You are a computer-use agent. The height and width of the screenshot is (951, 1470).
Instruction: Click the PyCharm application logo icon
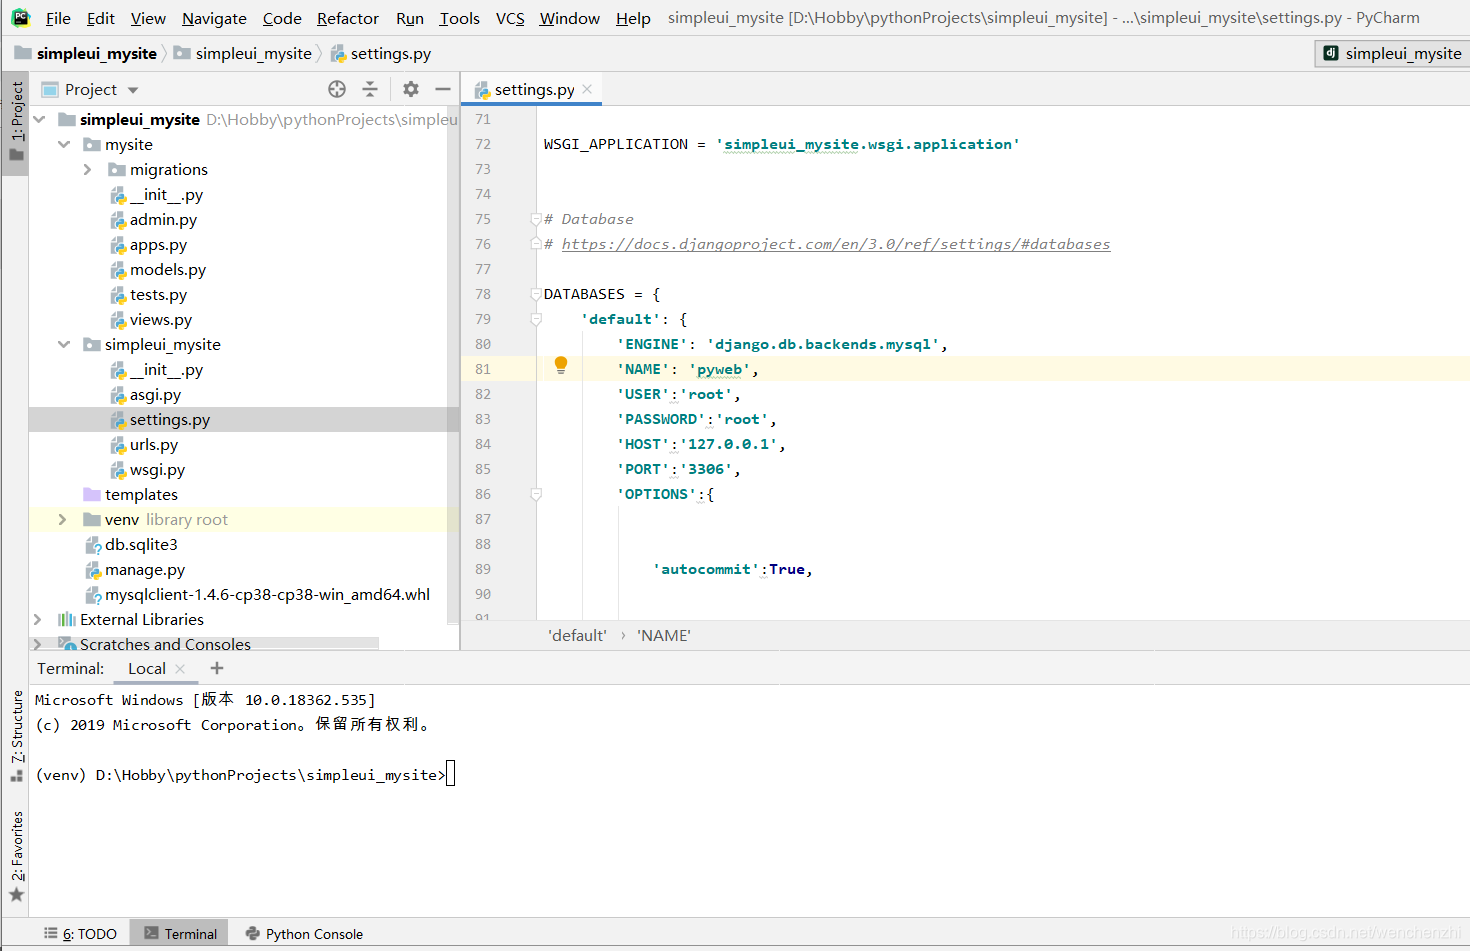coord(20,18)
